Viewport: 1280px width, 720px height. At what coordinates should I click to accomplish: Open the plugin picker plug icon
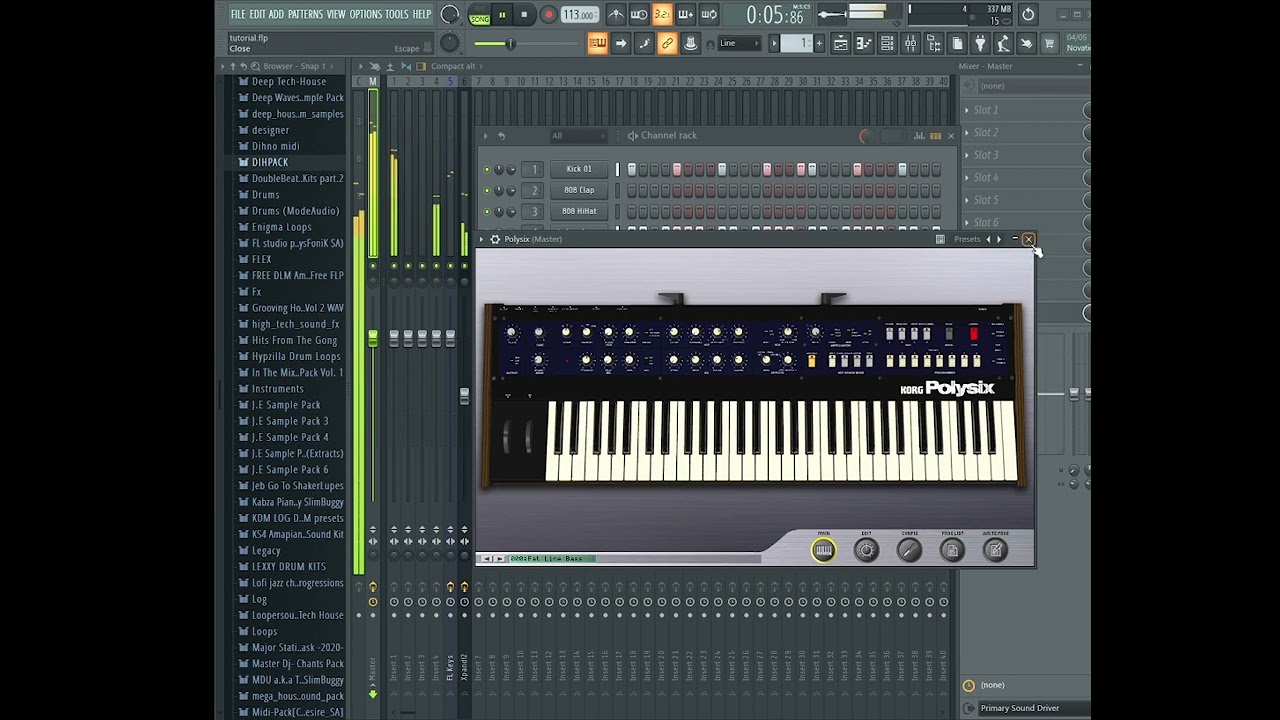click(x=980, y=43)
